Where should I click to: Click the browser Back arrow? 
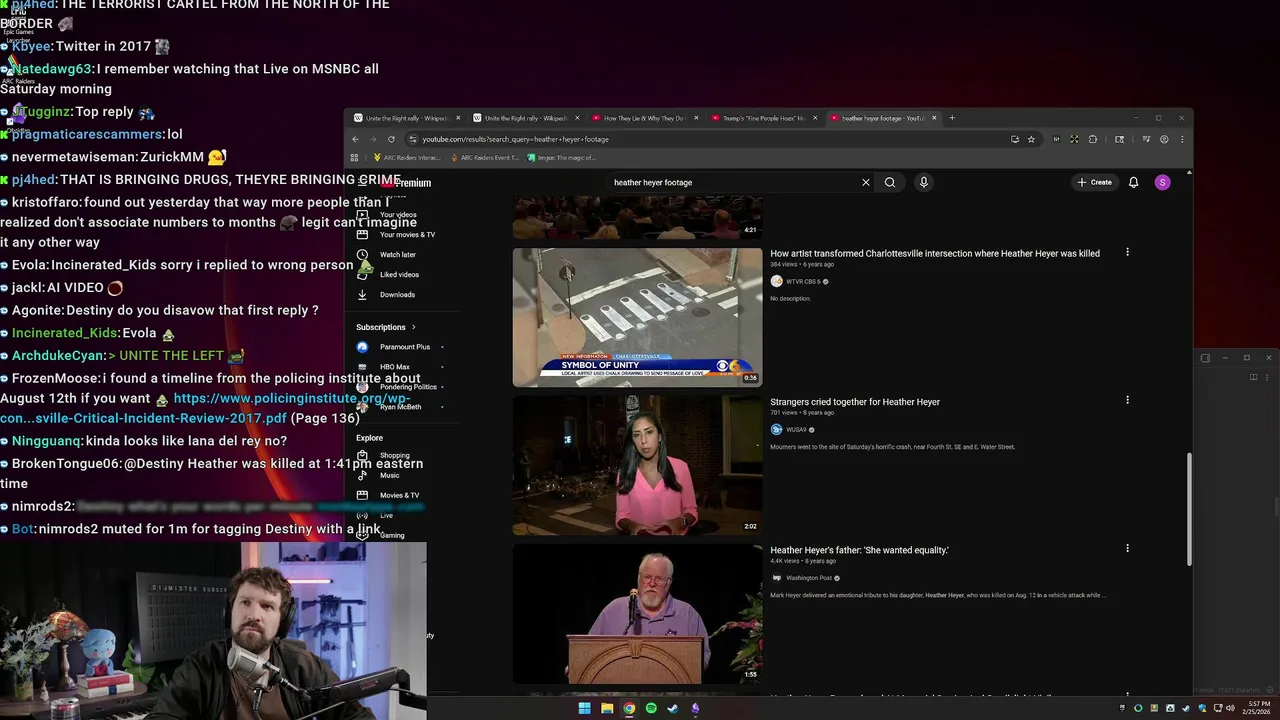click(x=355, y=139)
